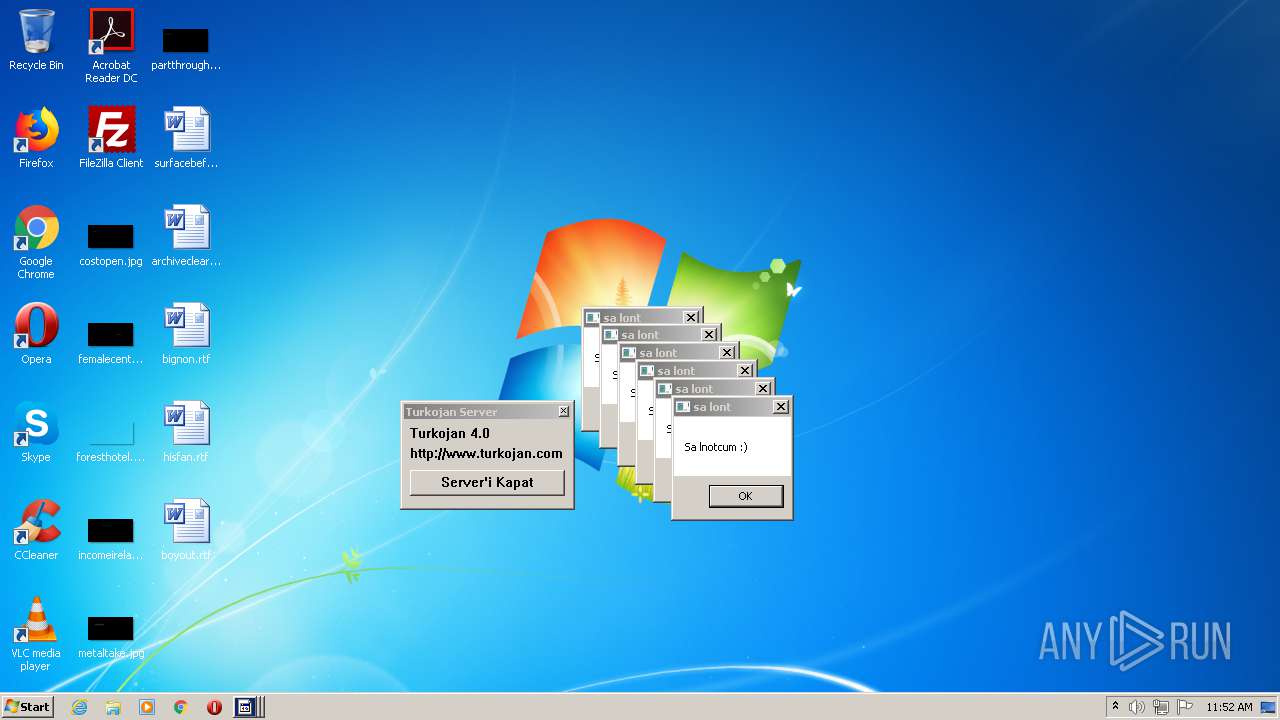Screen dimensions: 1280x720
Task: Close the frontmost sa lont dialog
Action: tap(781, 407)
